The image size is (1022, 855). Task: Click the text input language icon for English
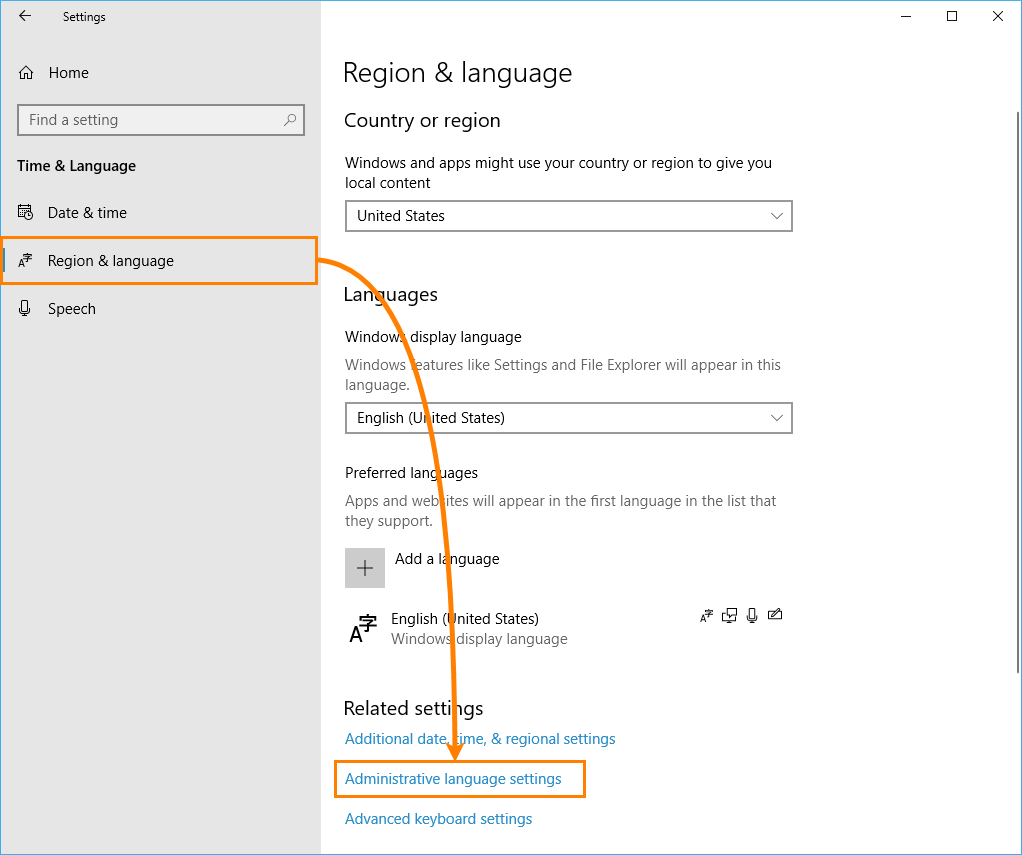pos(706,615)
